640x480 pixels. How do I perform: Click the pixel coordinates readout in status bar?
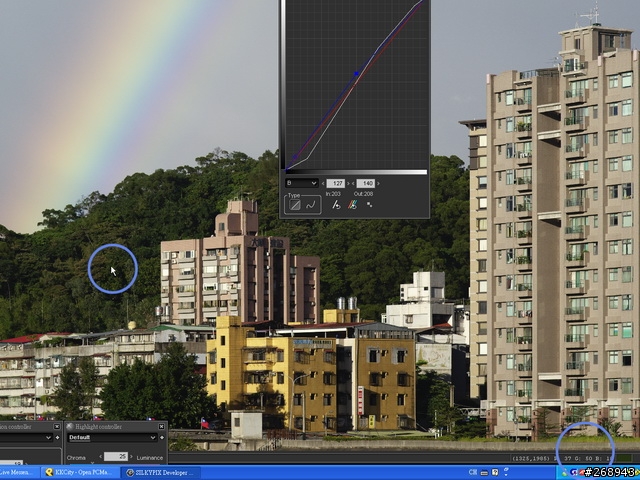(x=531, y=459)
